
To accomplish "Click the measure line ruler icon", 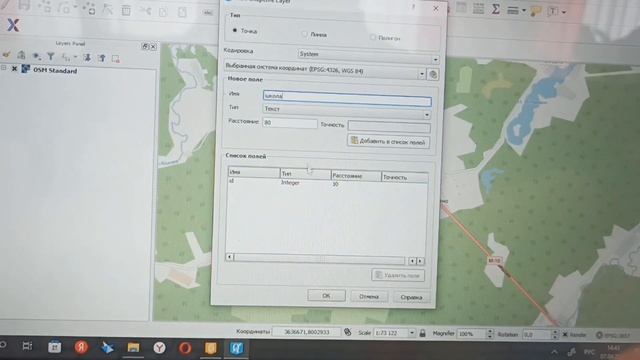I will pos(513,10).
